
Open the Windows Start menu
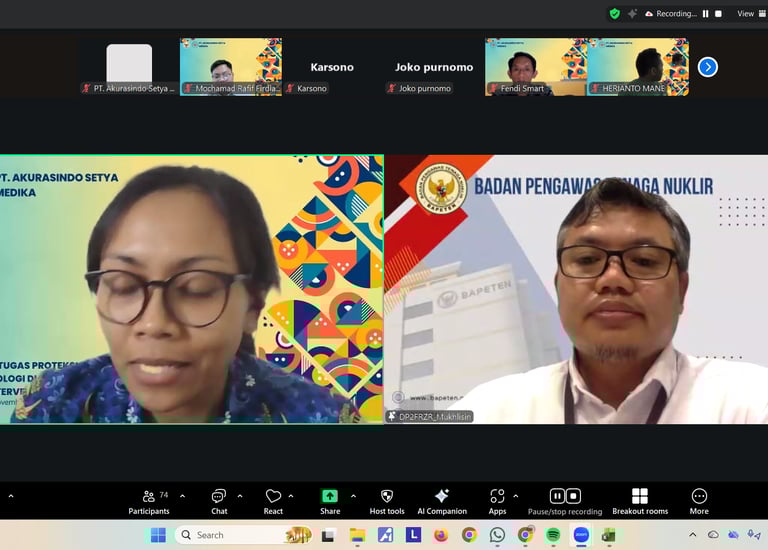pyautogui.click(x=158, y=535)
